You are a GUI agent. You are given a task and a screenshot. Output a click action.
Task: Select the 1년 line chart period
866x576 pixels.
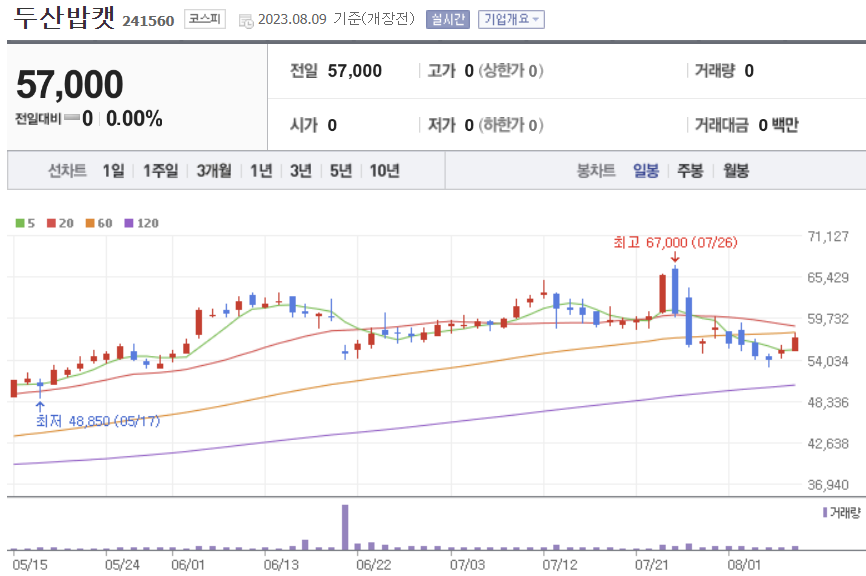(261, 171)
